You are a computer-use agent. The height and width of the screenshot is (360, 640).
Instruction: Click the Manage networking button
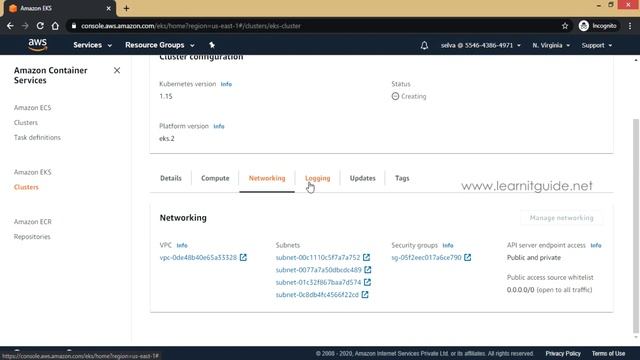coord(562,218)
